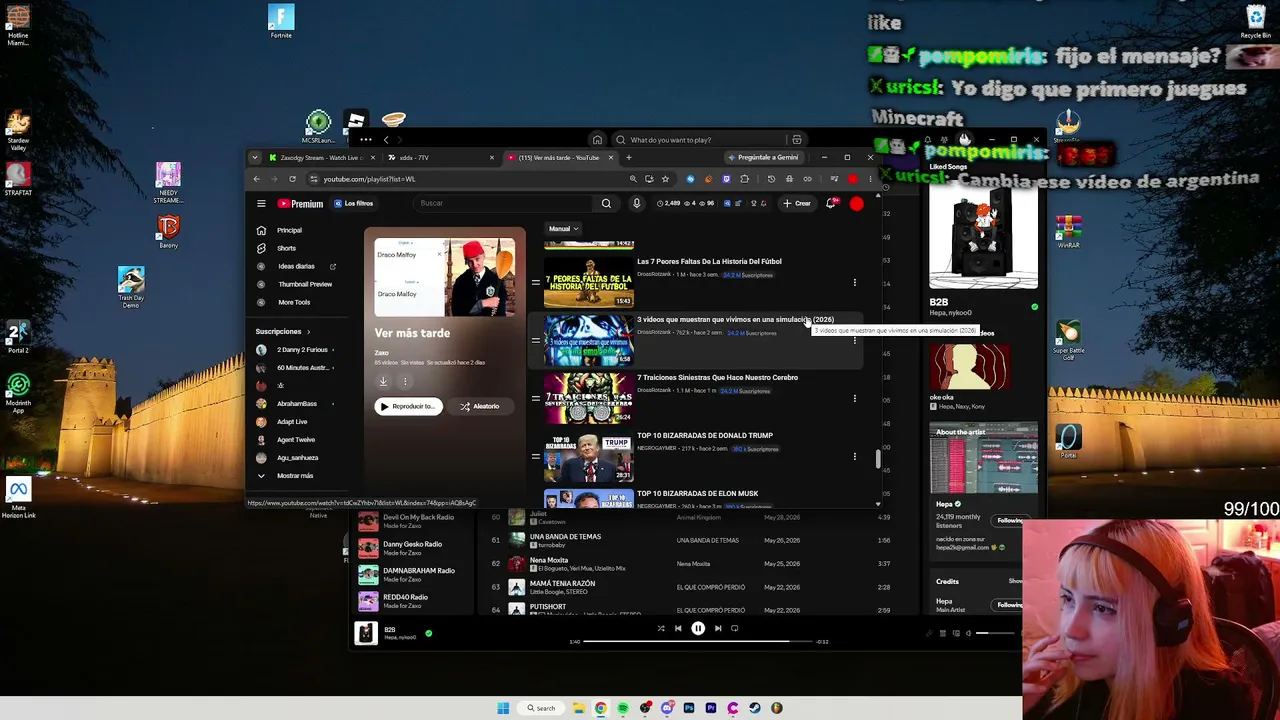
Task: Open Recycle Bin on desktop
Action: click(x=1256, y=21)
